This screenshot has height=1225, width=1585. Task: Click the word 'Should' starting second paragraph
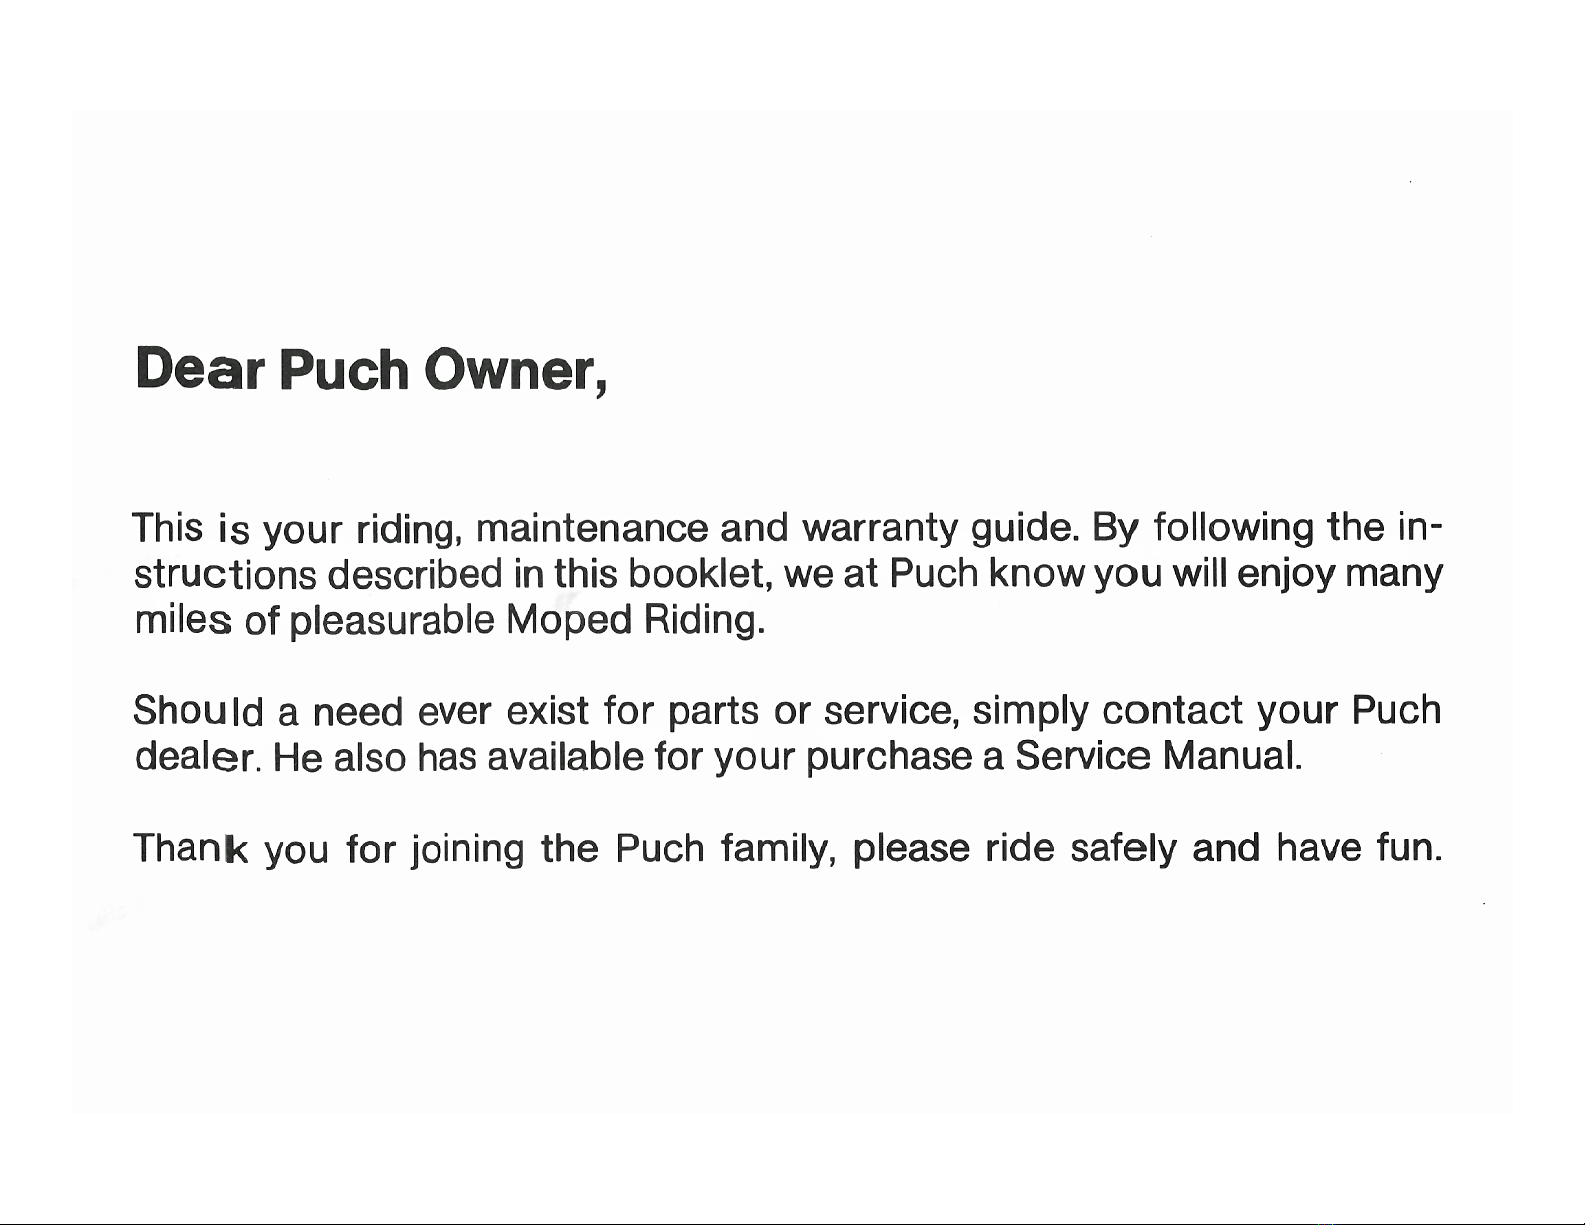198,711
